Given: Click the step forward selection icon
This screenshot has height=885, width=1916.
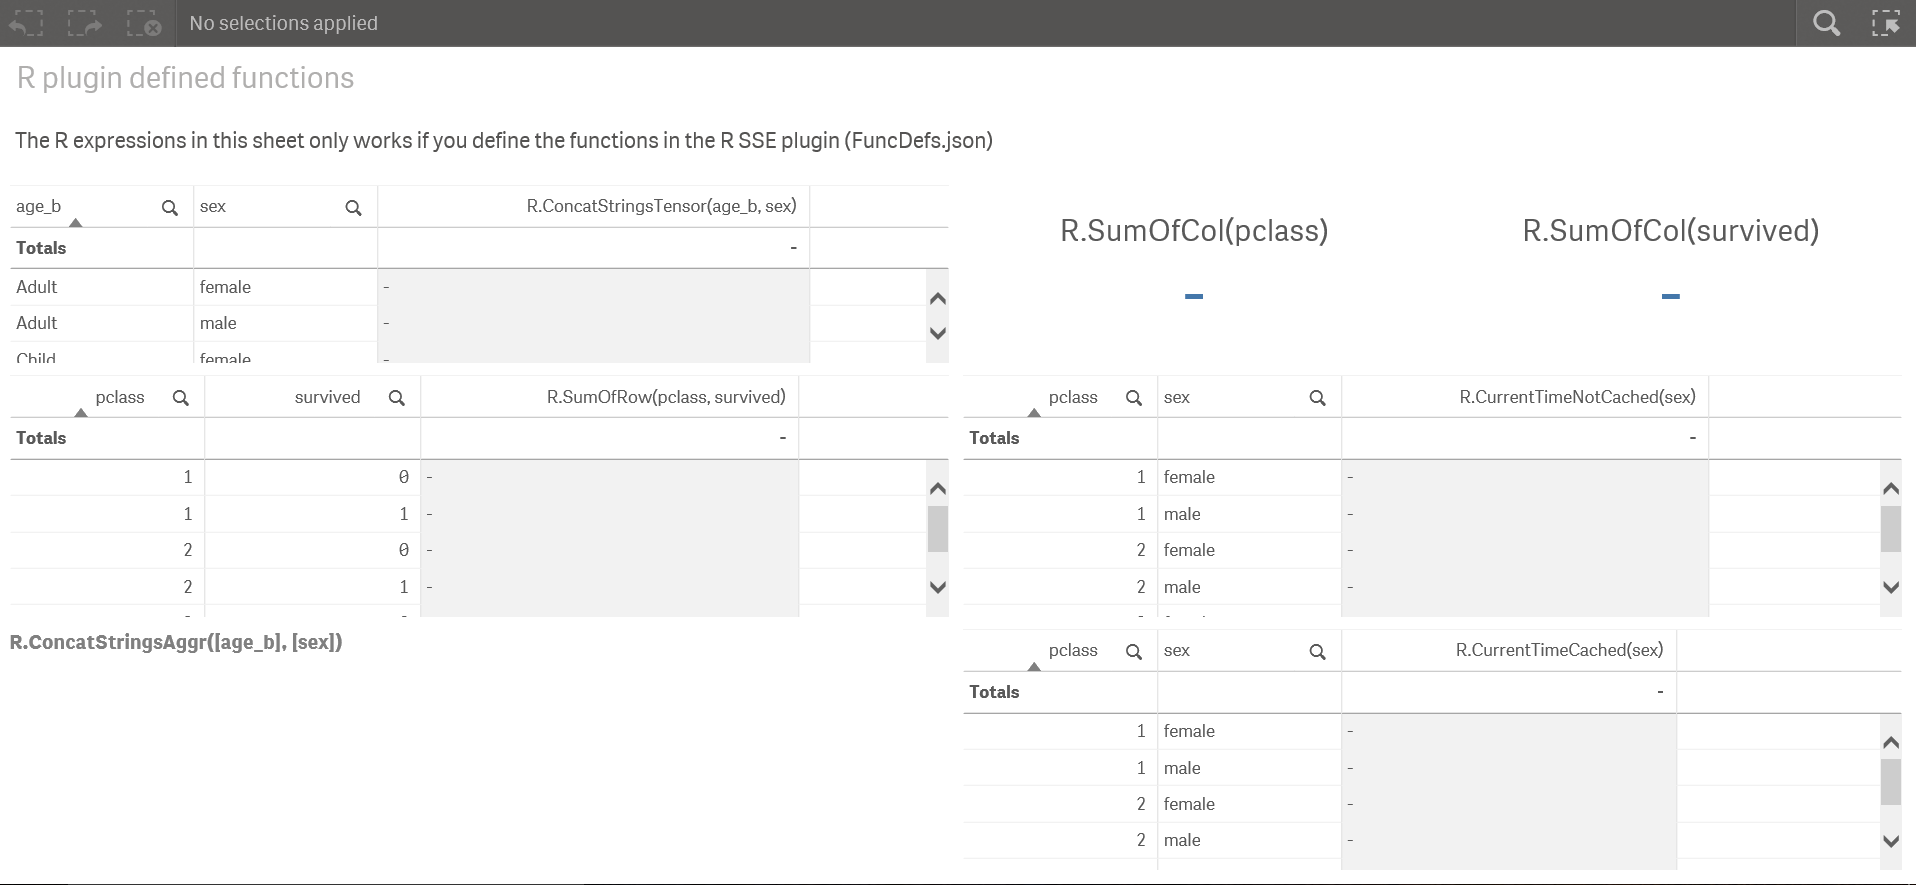Looking at the screenshot, I should pyautogui.click(x=85, y=23).
